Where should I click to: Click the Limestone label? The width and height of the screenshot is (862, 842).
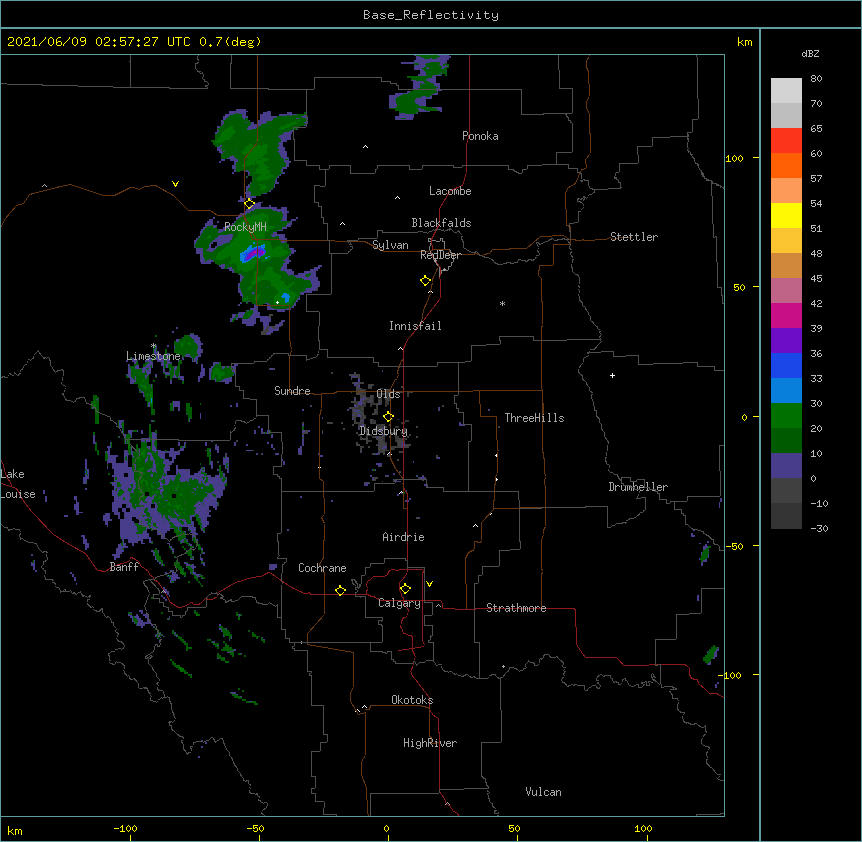[153, 356]
